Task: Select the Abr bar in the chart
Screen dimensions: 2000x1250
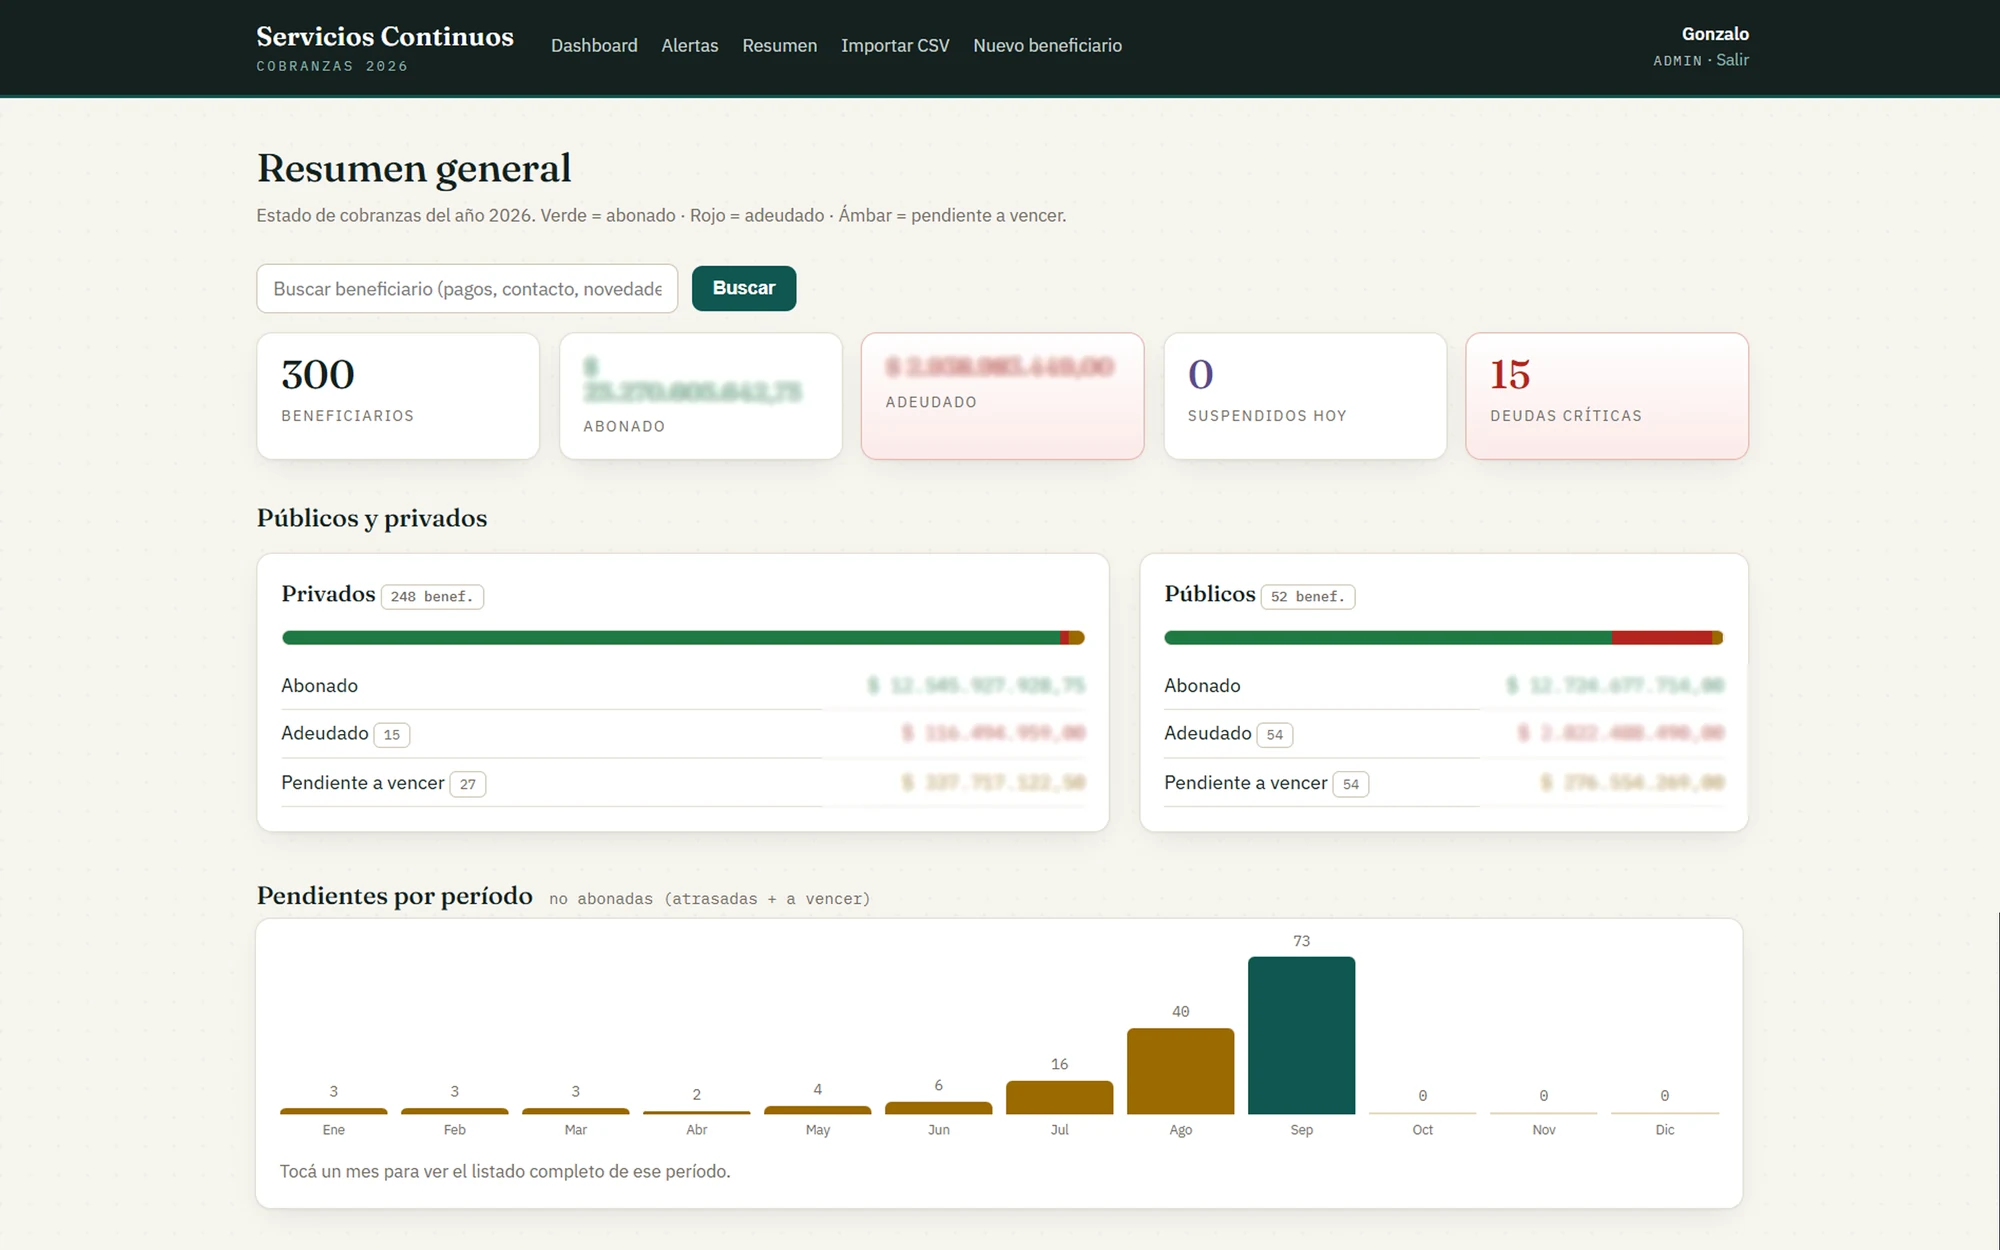Action: (697, 1112)
